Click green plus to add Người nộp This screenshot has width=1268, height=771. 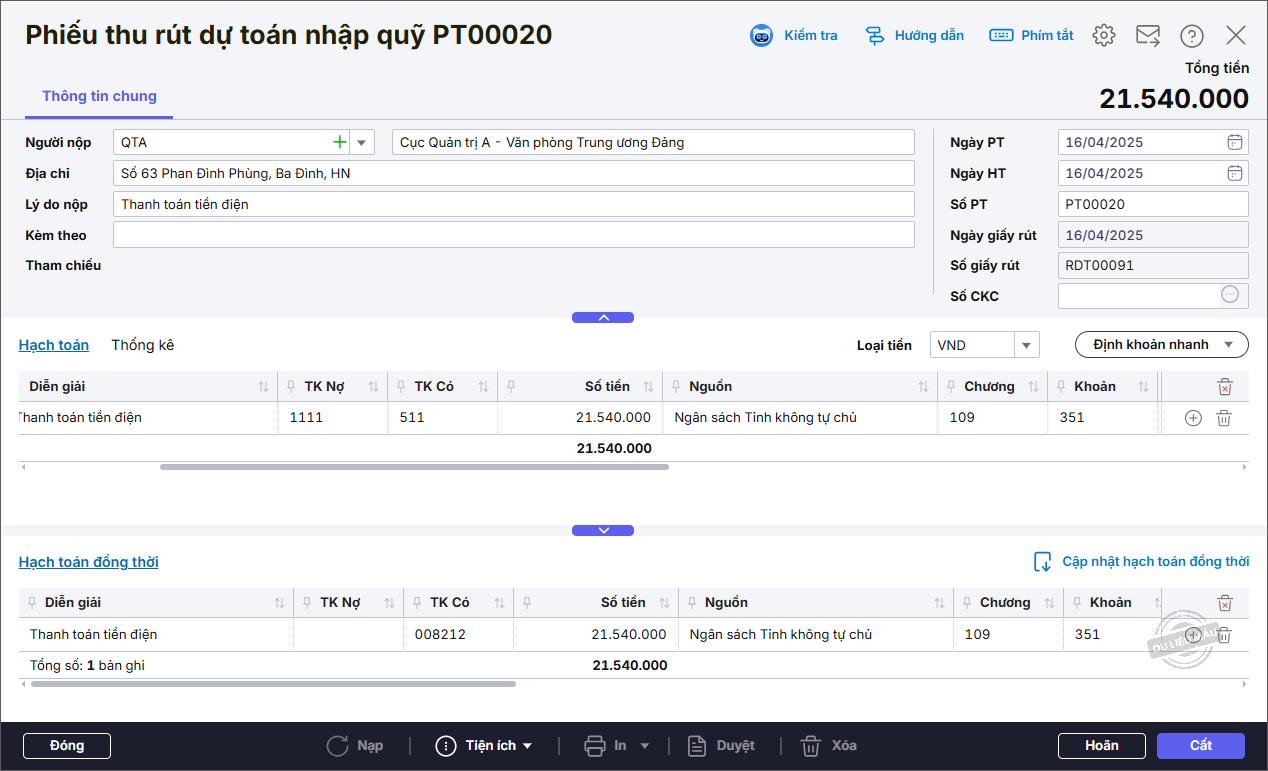pos(340,142)
